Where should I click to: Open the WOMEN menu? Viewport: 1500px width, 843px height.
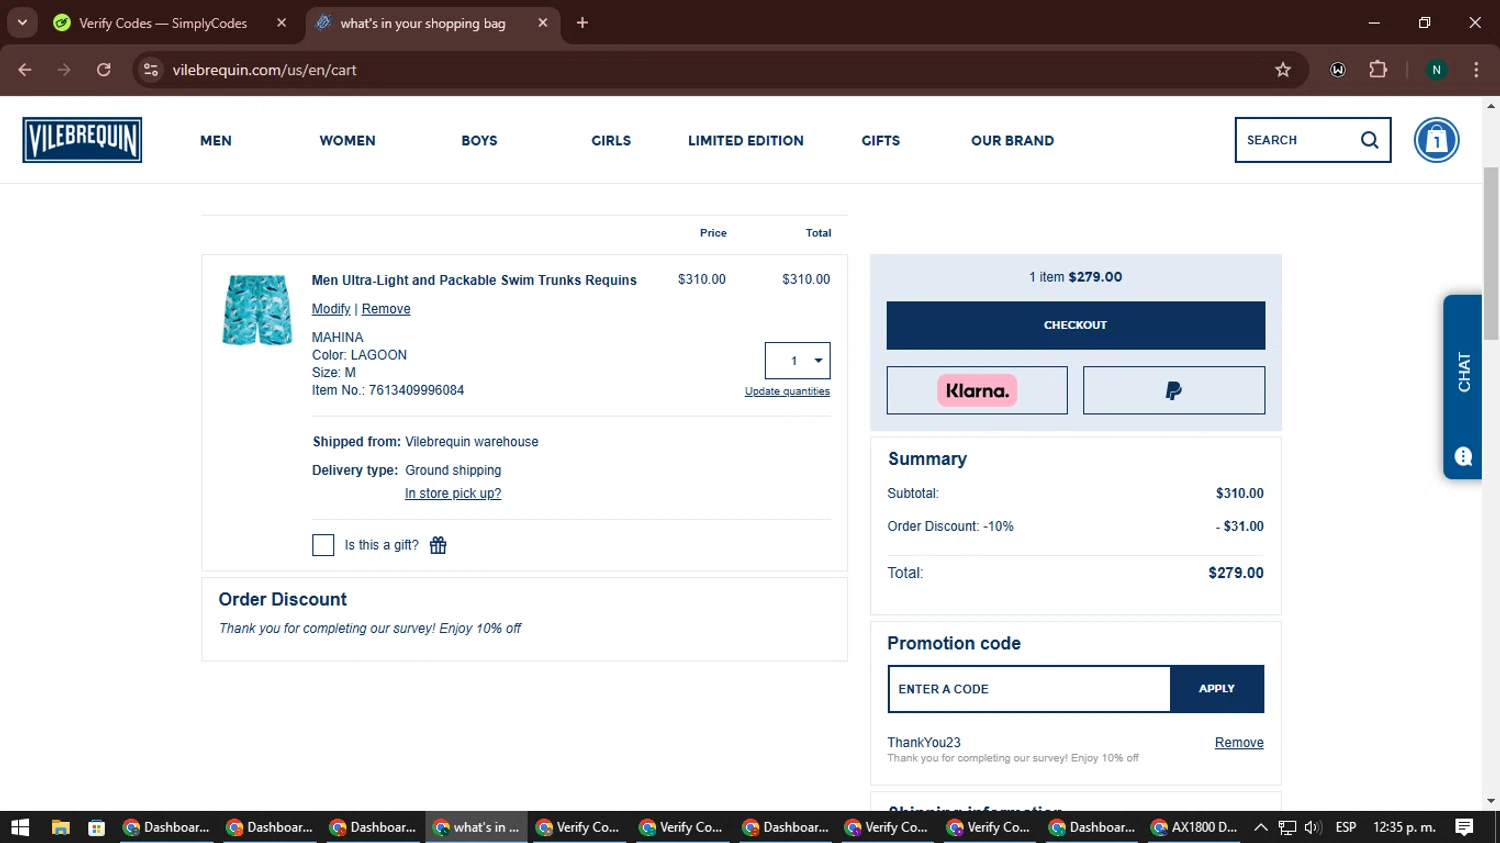(x=347, y=141)
